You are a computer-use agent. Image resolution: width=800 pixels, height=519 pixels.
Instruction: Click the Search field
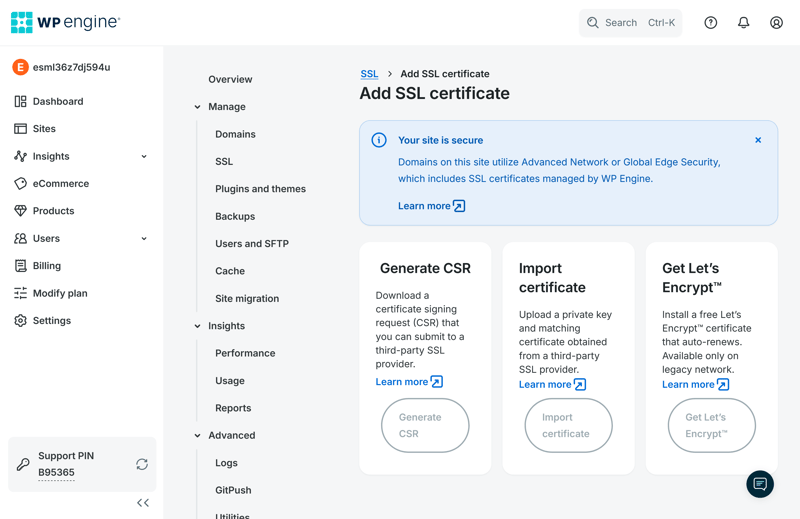[x=630, y=22]
